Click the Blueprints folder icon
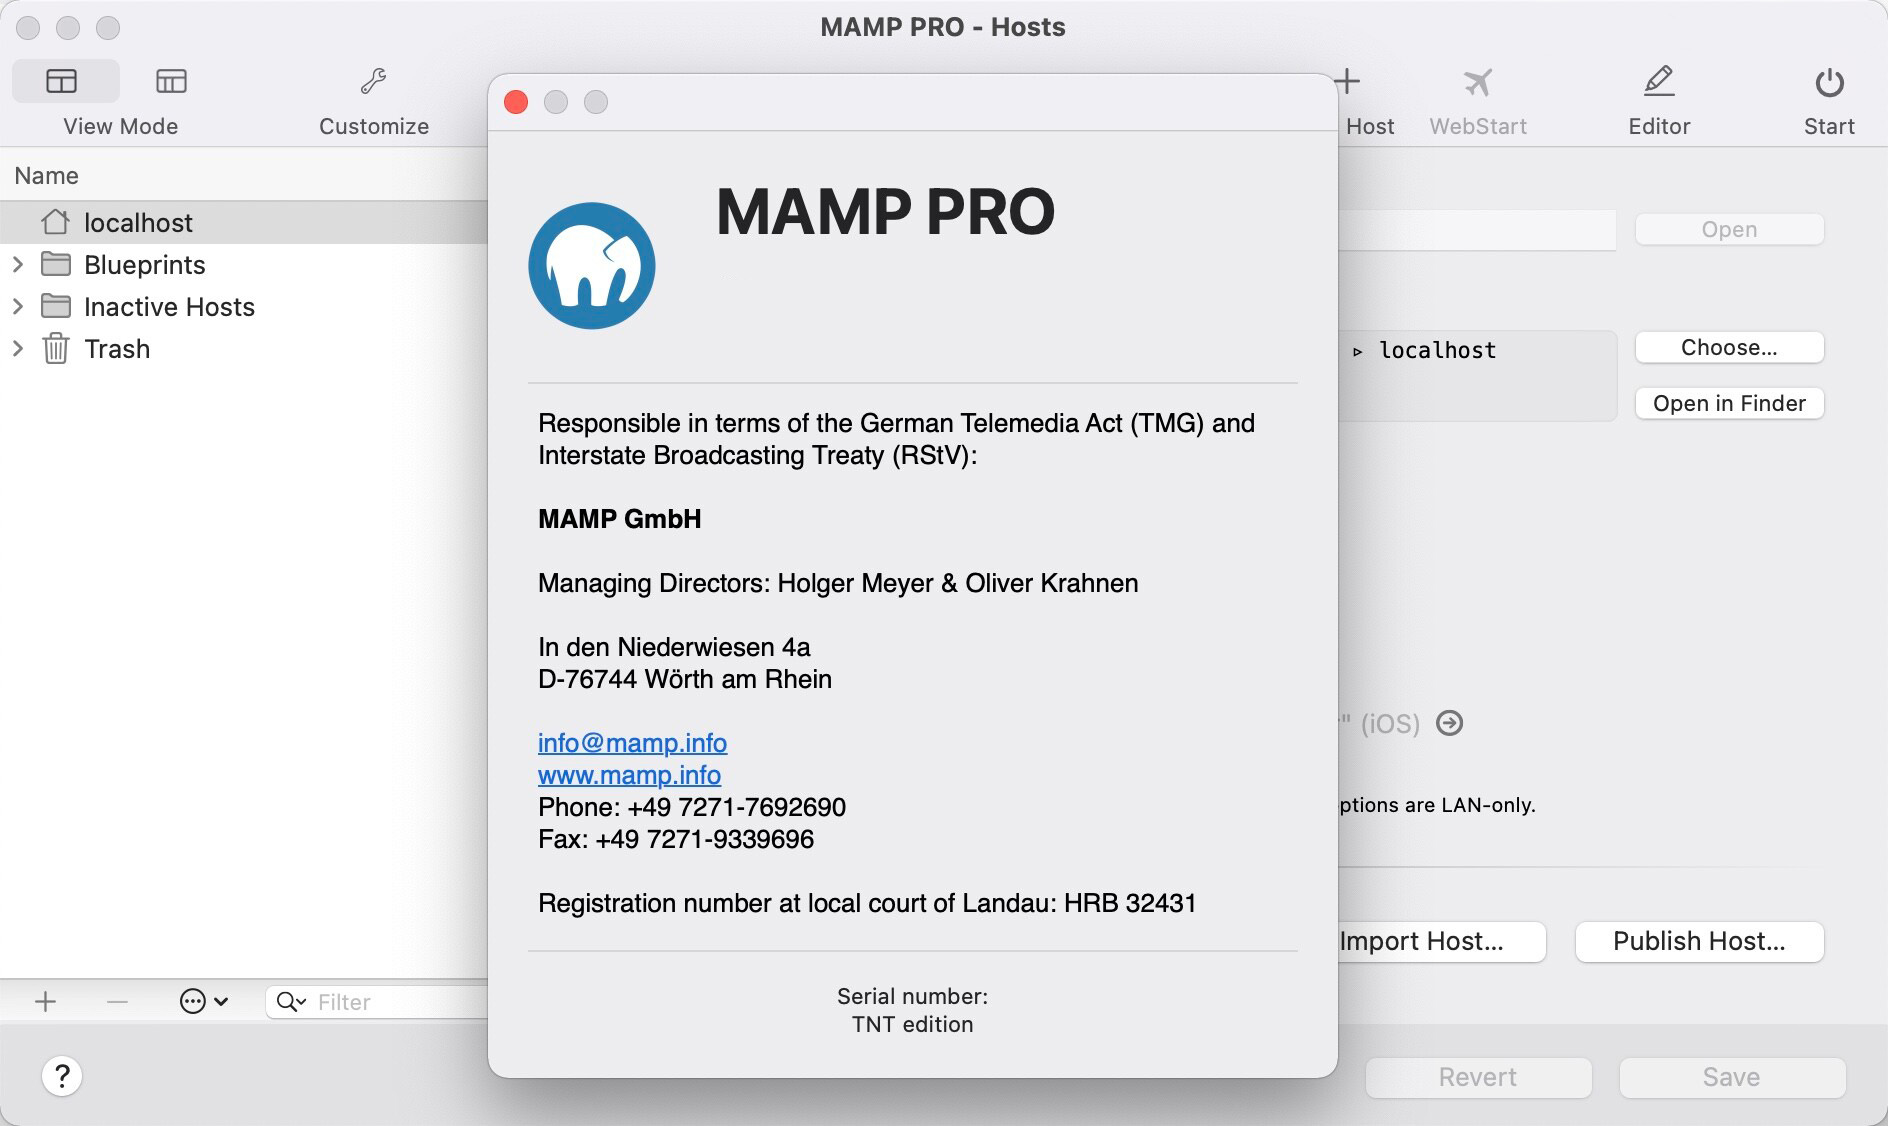The width and height of the screenshot is (1888, 1126). [x=56, y=264]
